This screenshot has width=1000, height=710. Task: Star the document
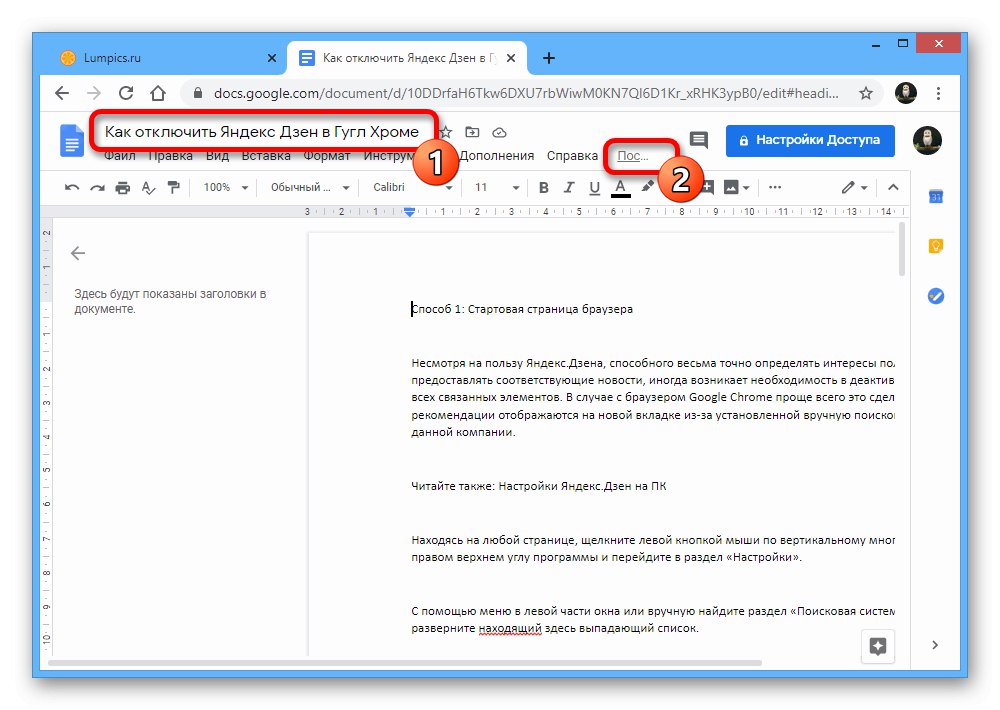click(x=446, y=133)
